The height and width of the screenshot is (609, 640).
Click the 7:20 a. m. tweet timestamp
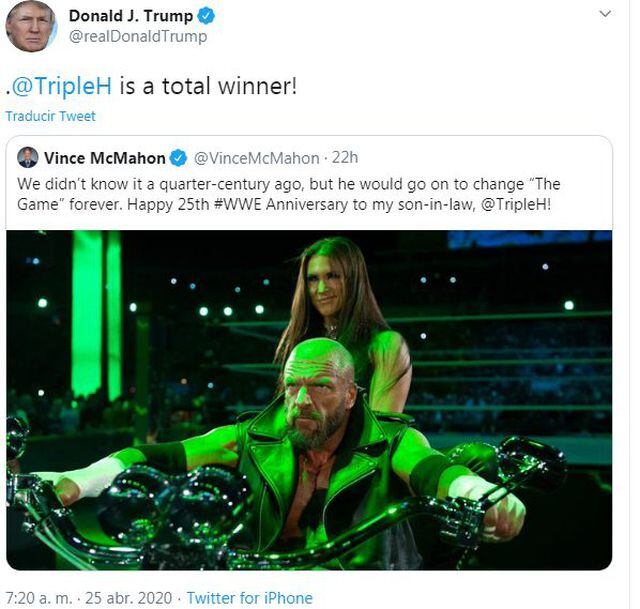(x=39, y=598)
